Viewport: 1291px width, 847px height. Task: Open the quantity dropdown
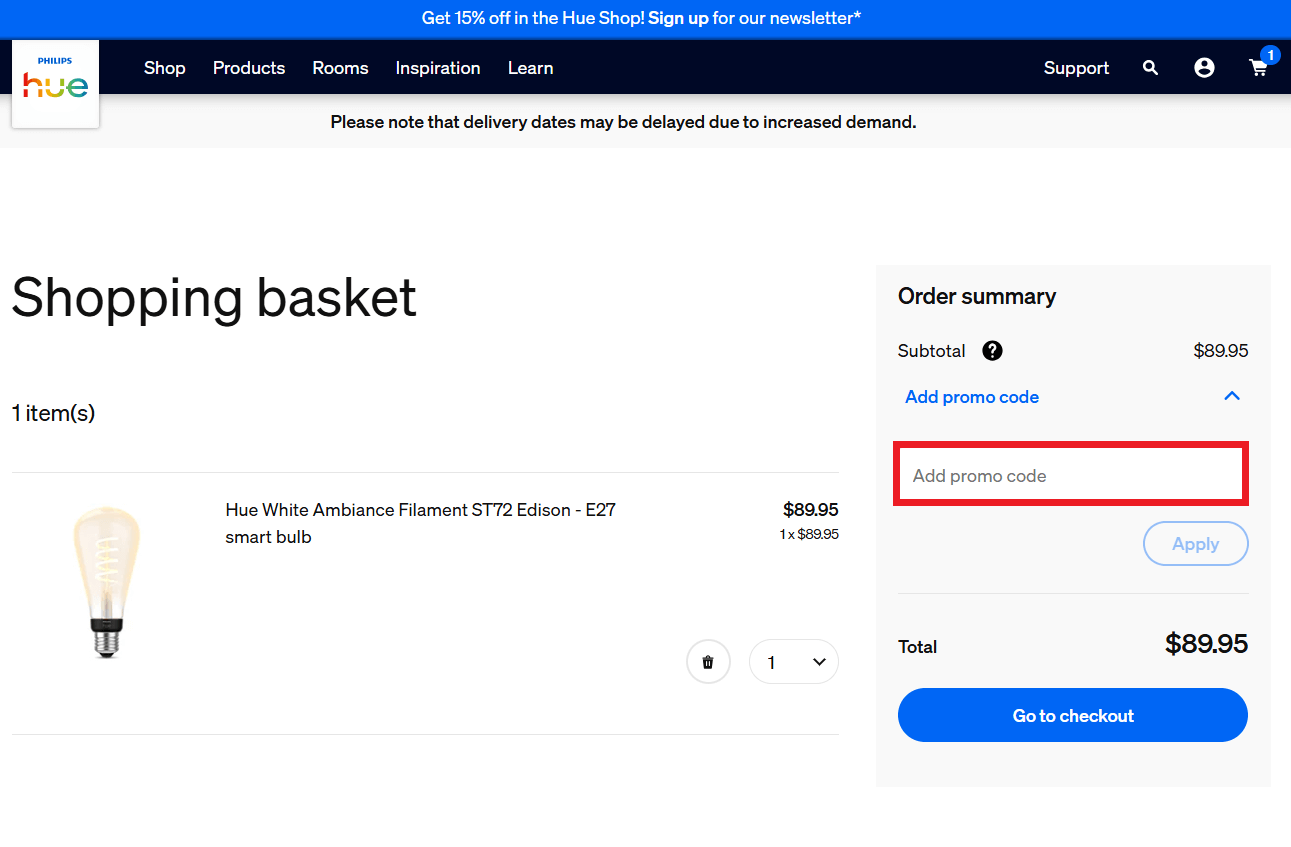point(794,662)
